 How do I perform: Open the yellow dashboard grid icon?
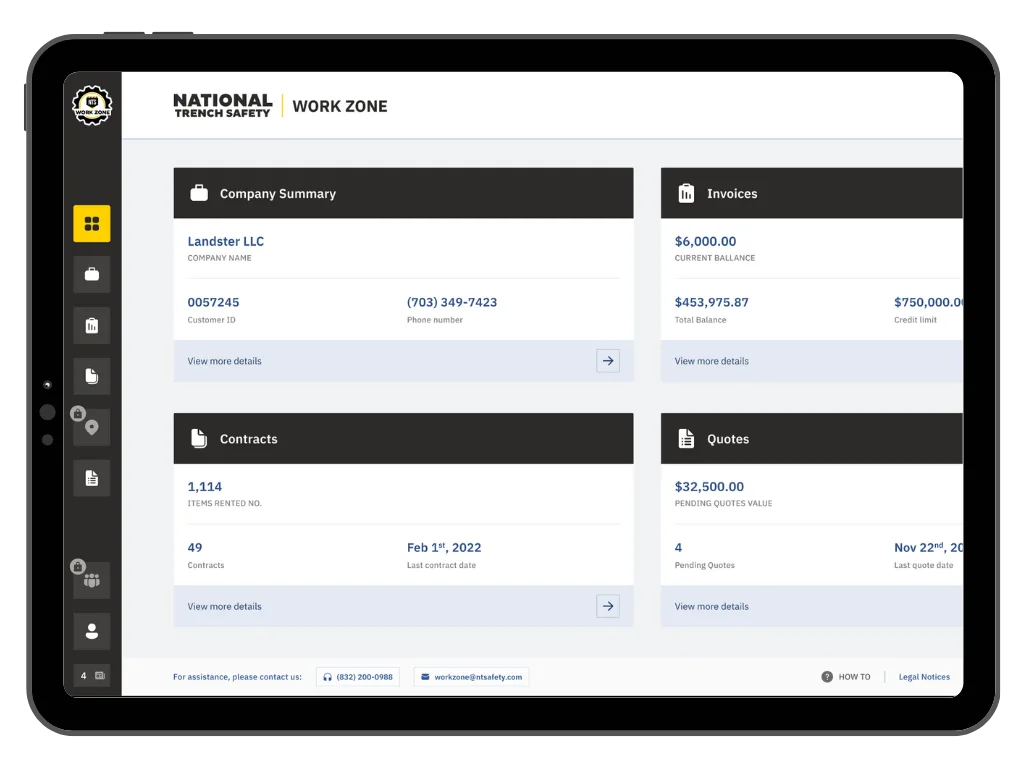(92, 223)
